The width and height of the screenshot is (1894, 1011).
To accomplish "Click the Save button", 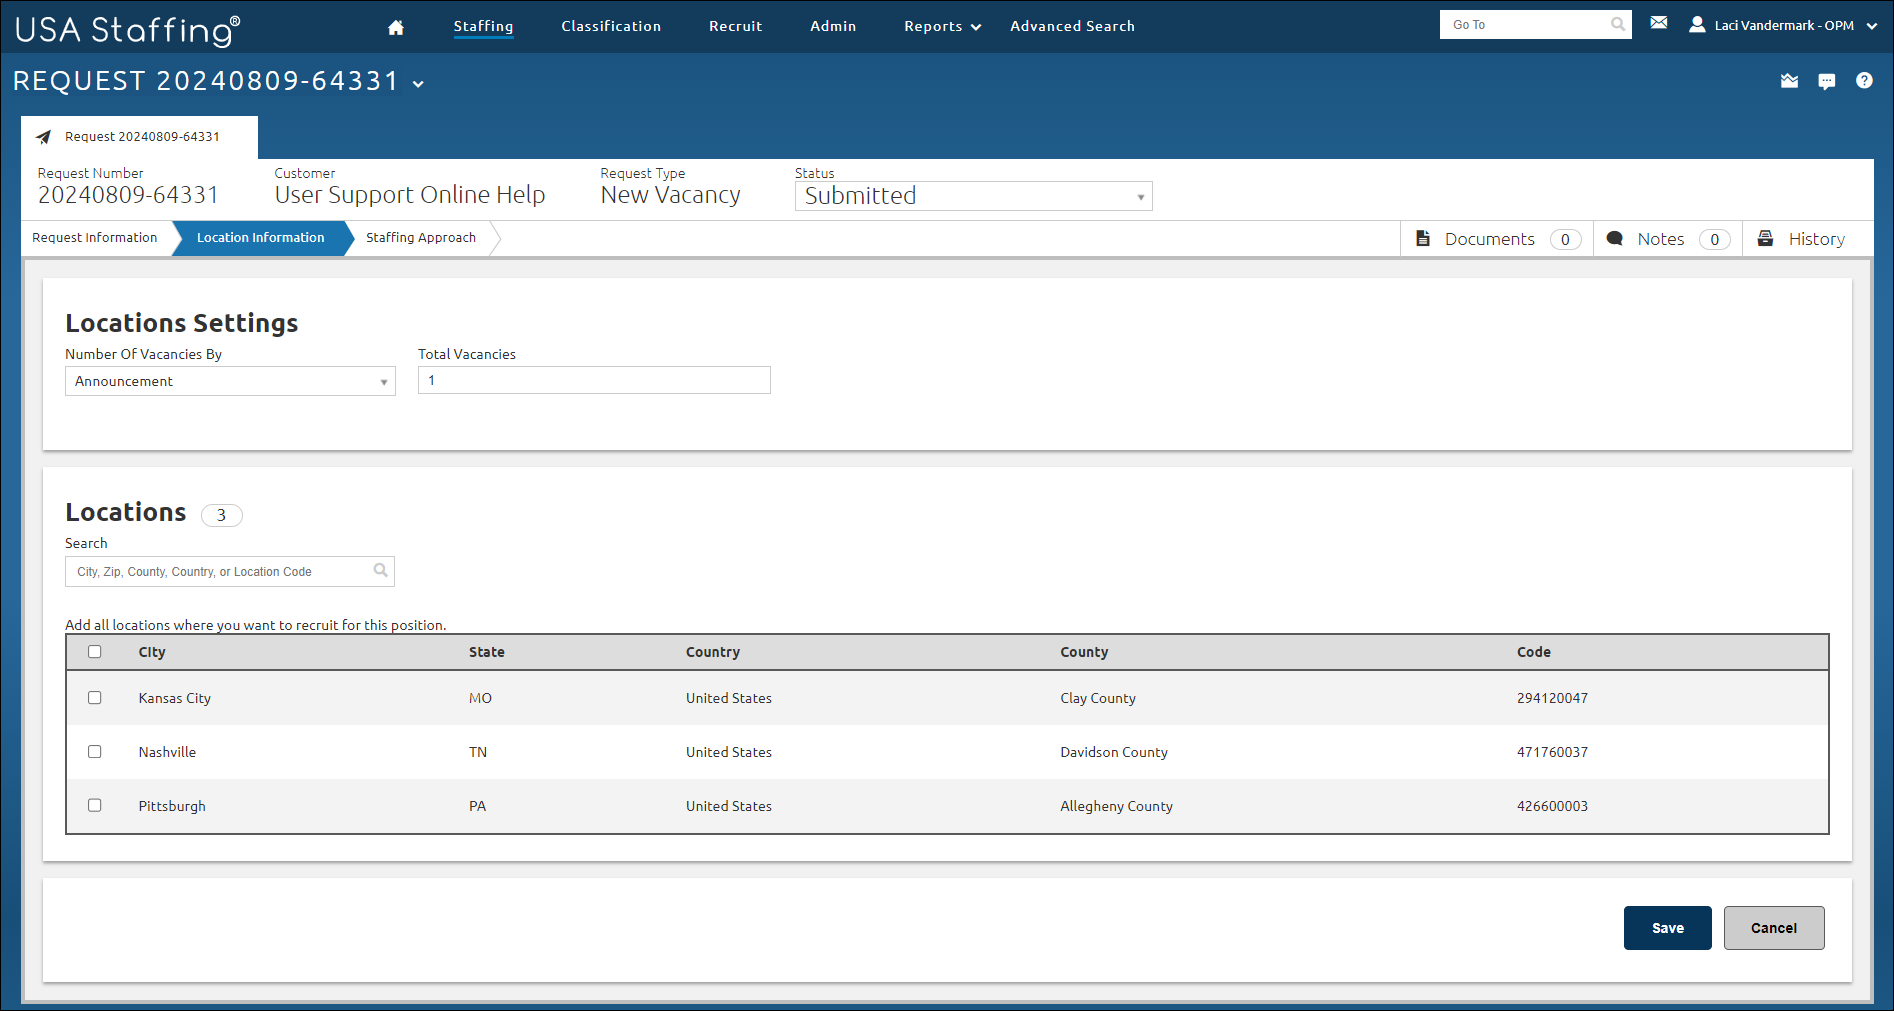I will point(1667,928).
